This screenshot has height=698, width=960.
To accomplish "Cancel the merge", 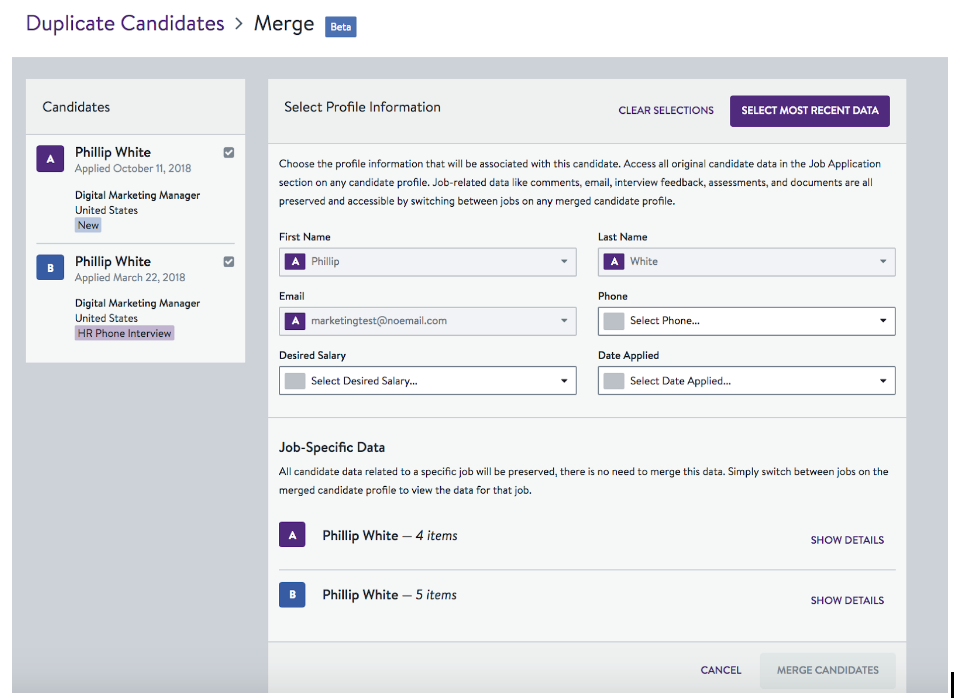I will (721, 670).
